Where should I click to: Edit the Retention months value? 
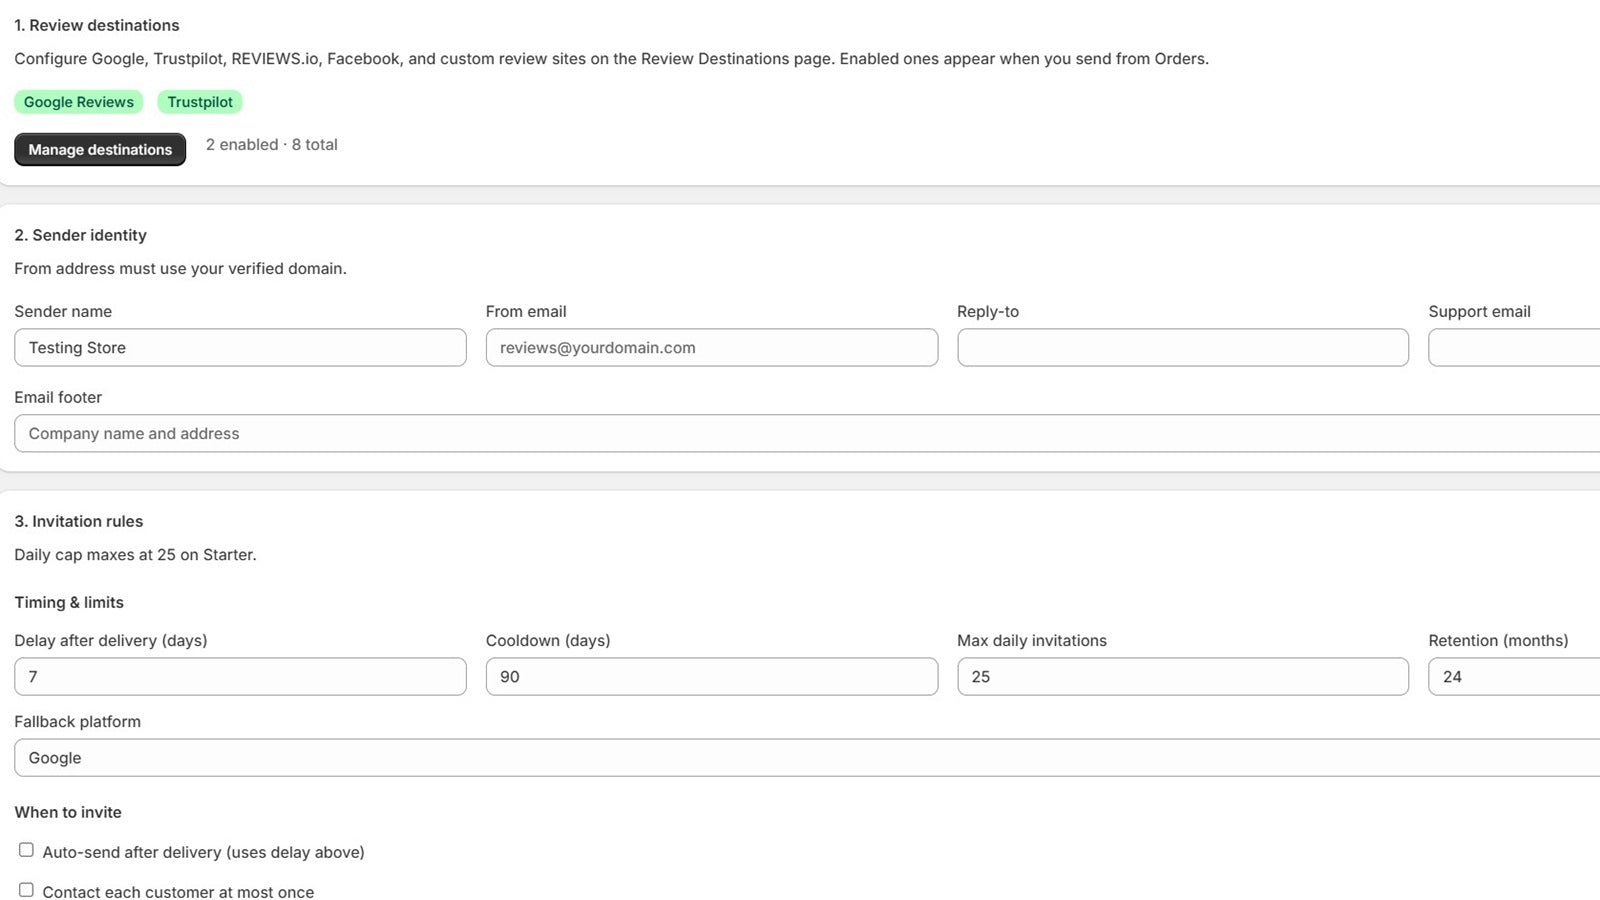click(1514, 676)
